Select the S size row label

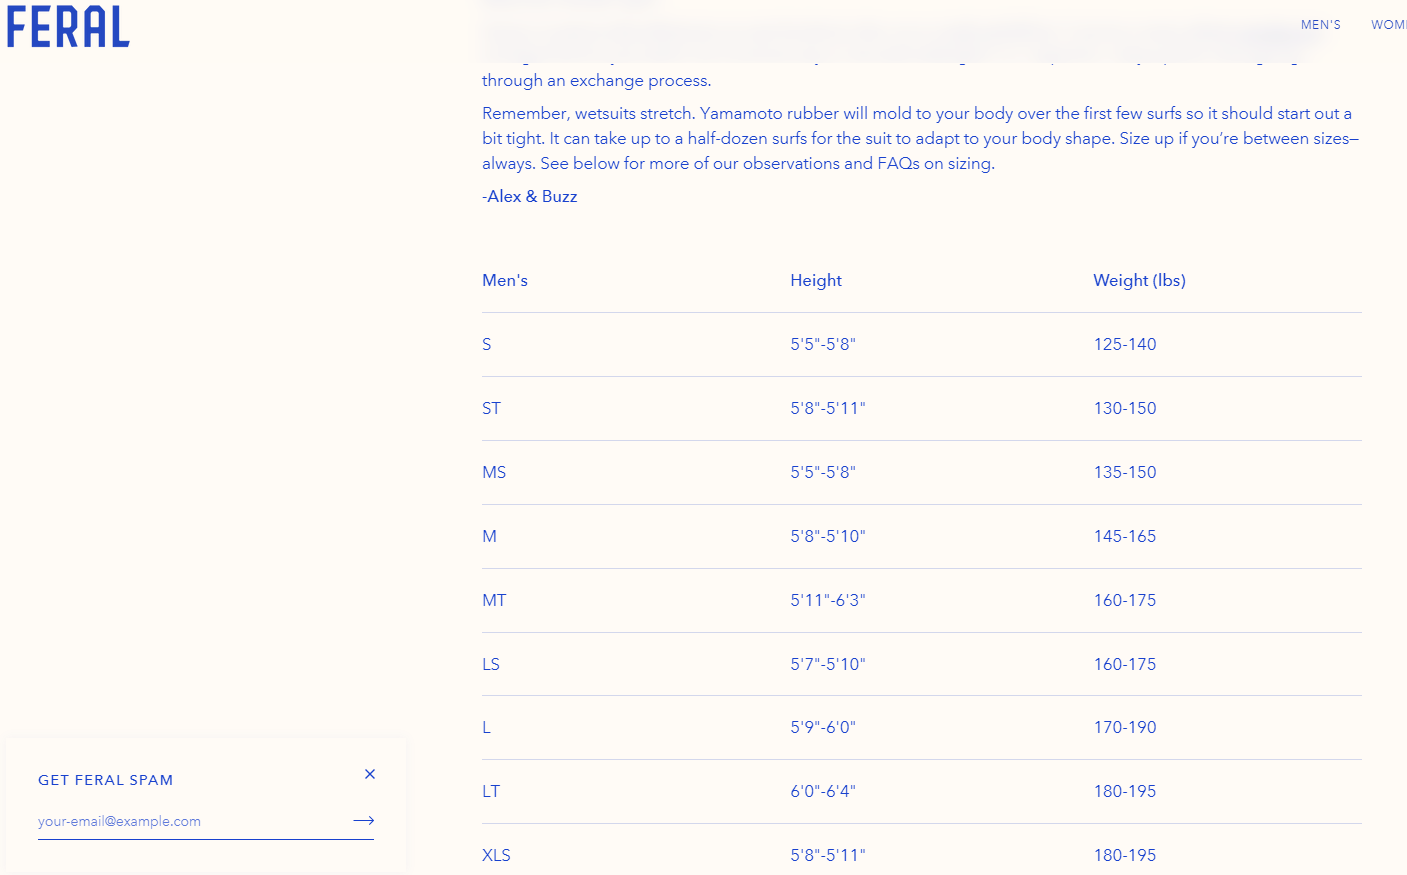[x=487, y=344]
